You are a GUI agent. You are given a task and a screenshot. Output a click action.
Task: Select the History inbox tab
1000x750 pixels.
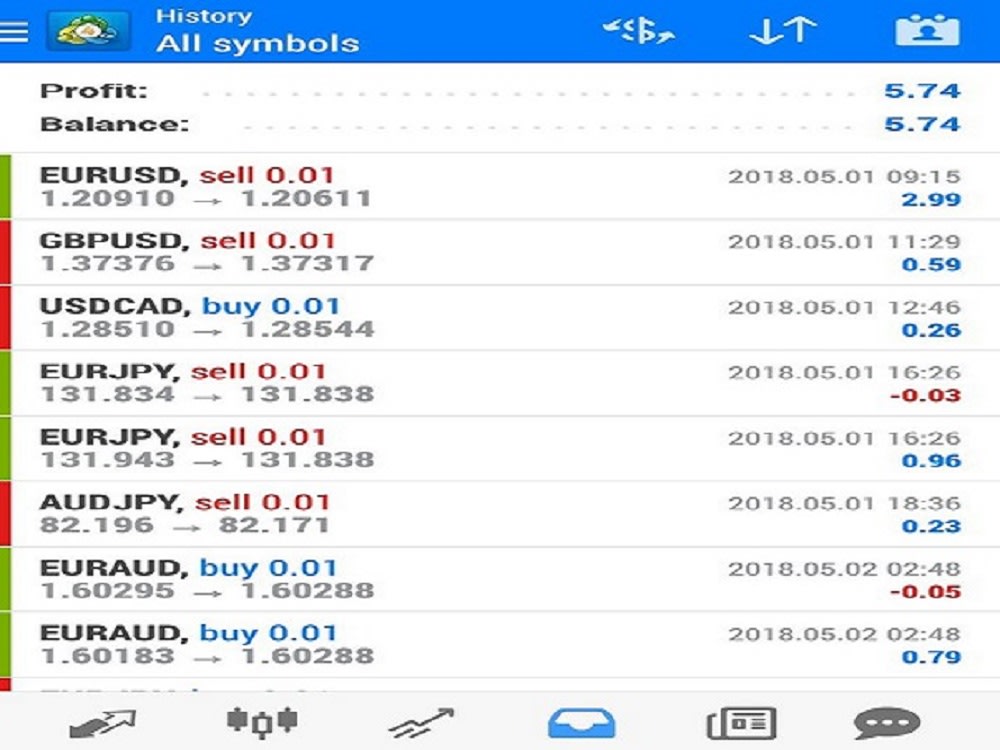tap(582, 724)
